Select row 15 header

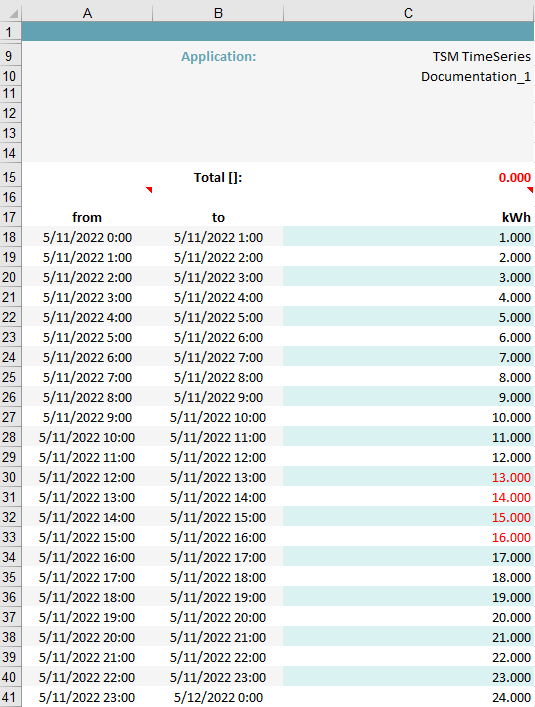(x=10, y=177)
